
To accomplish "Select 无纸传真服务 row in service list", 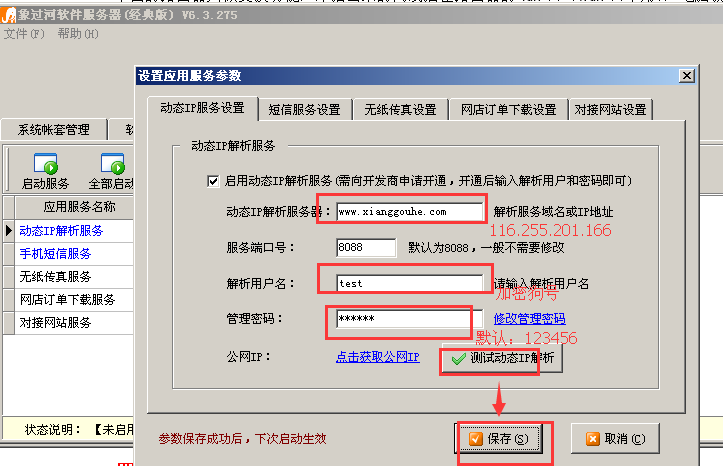I will [x=74, y=277].
